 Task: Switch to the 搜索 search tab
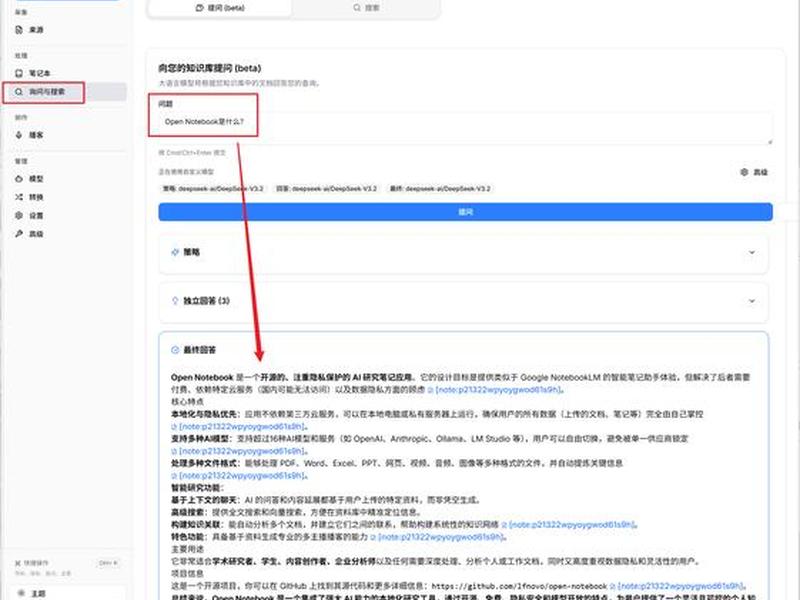pos(366,8)
